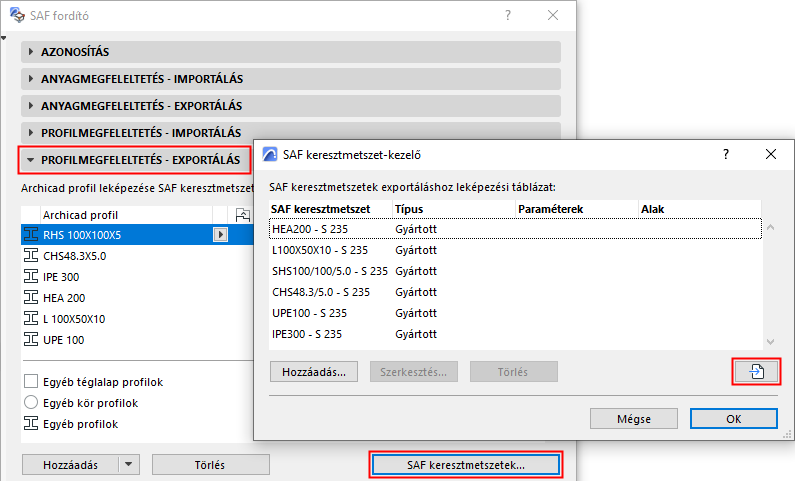
Task: Select the SHS100/100/5.0 - S 235 row
Action: coord(515,271)
